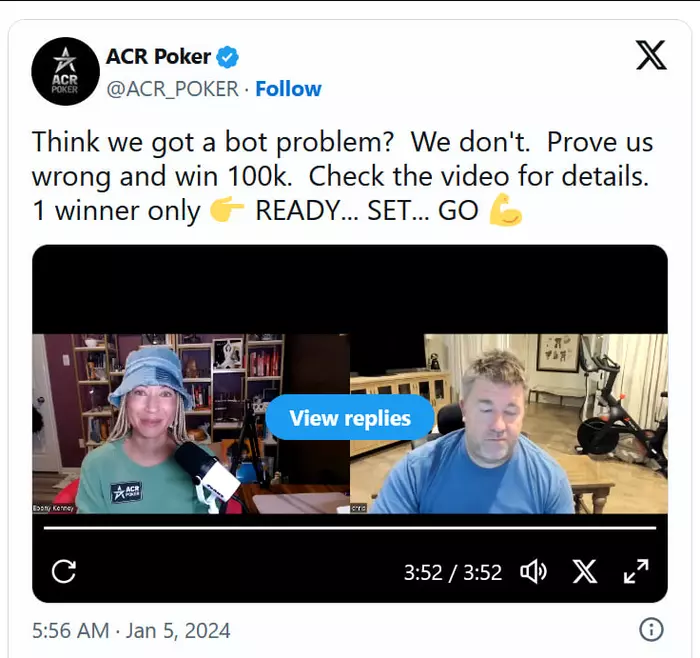Click the flexed biceps emoji
700x658 pixels.
pos(506,210)
